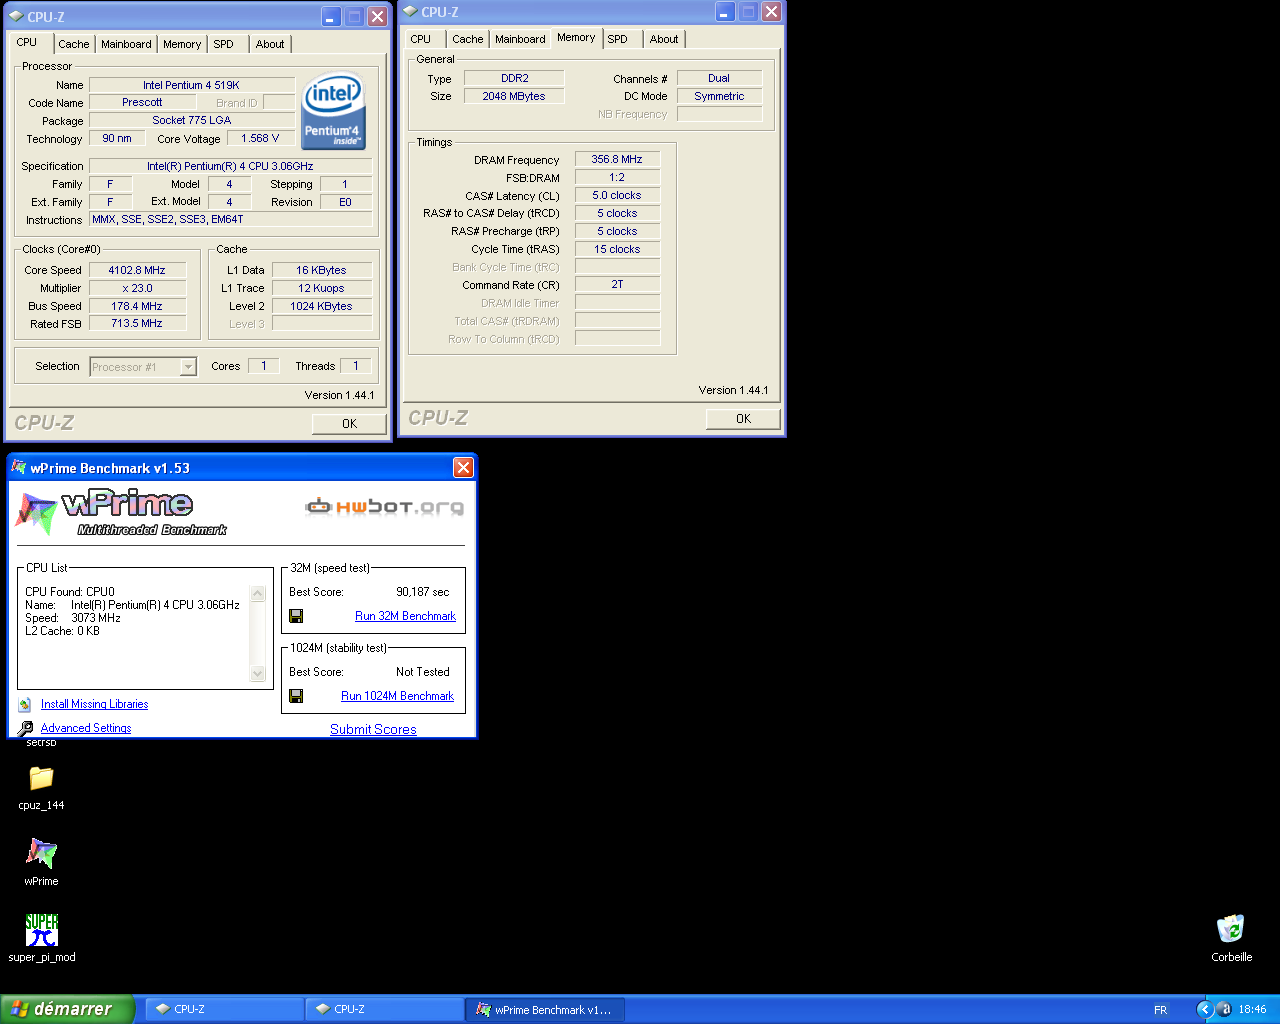Viewport: 1280px width, 1024px height.
Task: Open the Advanced Settings link
Action: pyautogui.click(x=86, y=728)
